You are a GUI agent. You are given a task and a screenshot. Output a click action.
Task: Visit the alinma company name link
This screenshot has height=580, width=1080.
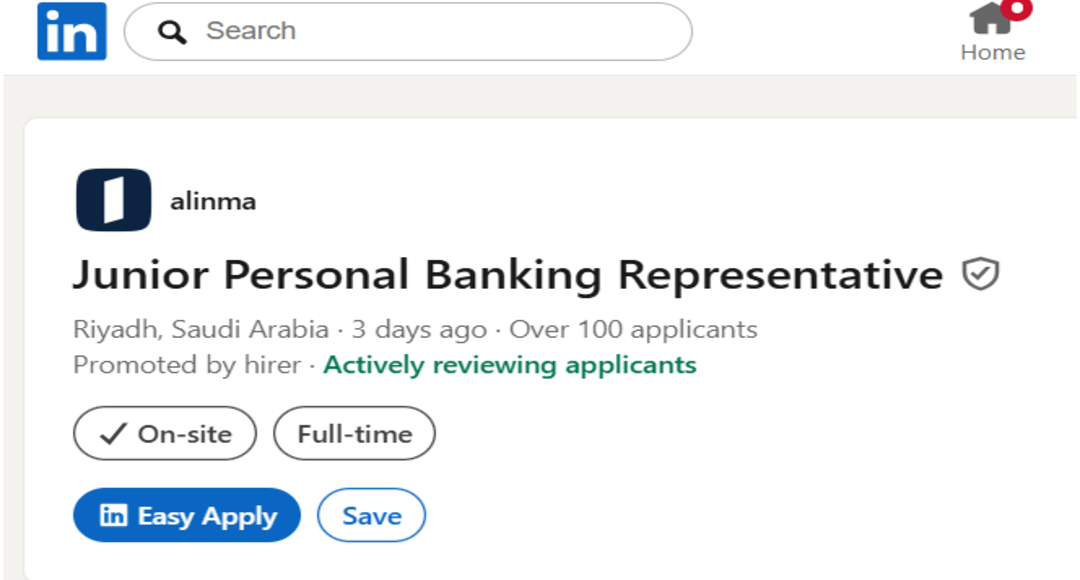[x=213, y=201]
